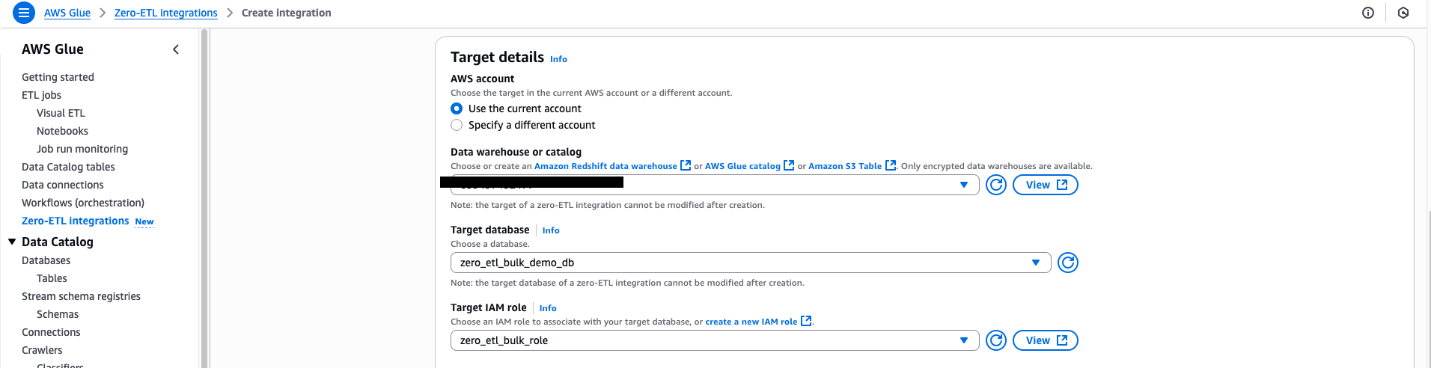Select 'Specify a different account' radio button
This screenshot has width=1431, height=368.
point(457,125)
